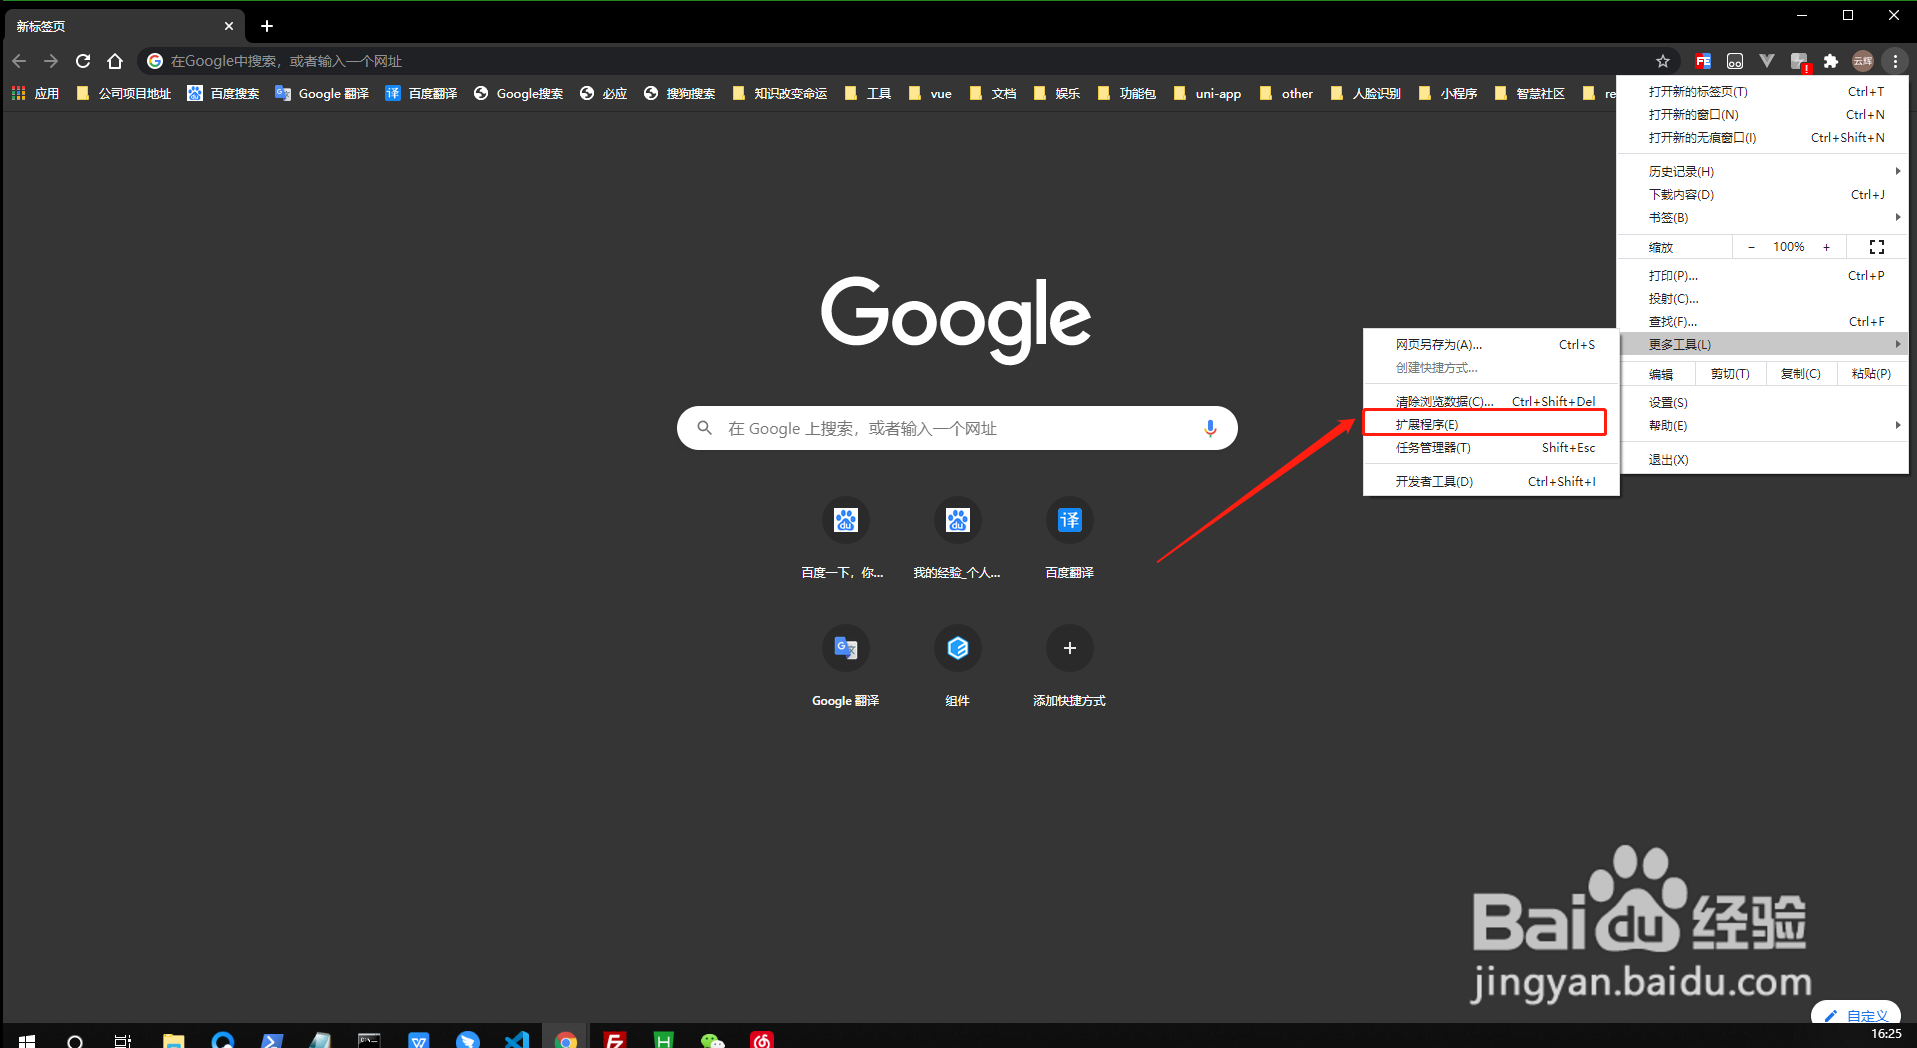
Task: Select 任务管理器(T) in the submenu
Action: click(1491, 447)
